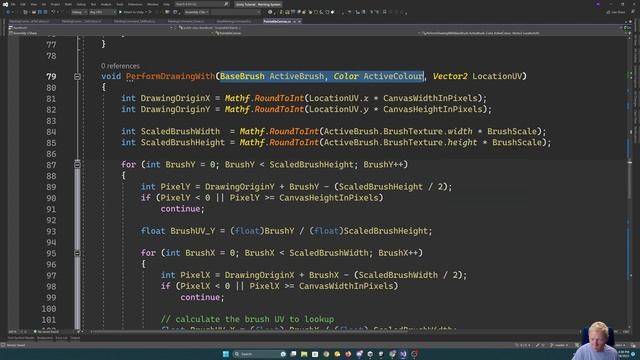The height and width of the screenshot is (360, 640).
Task: Open the Windows Start menu
Action: pyautogui.click(x=225, y=354)
